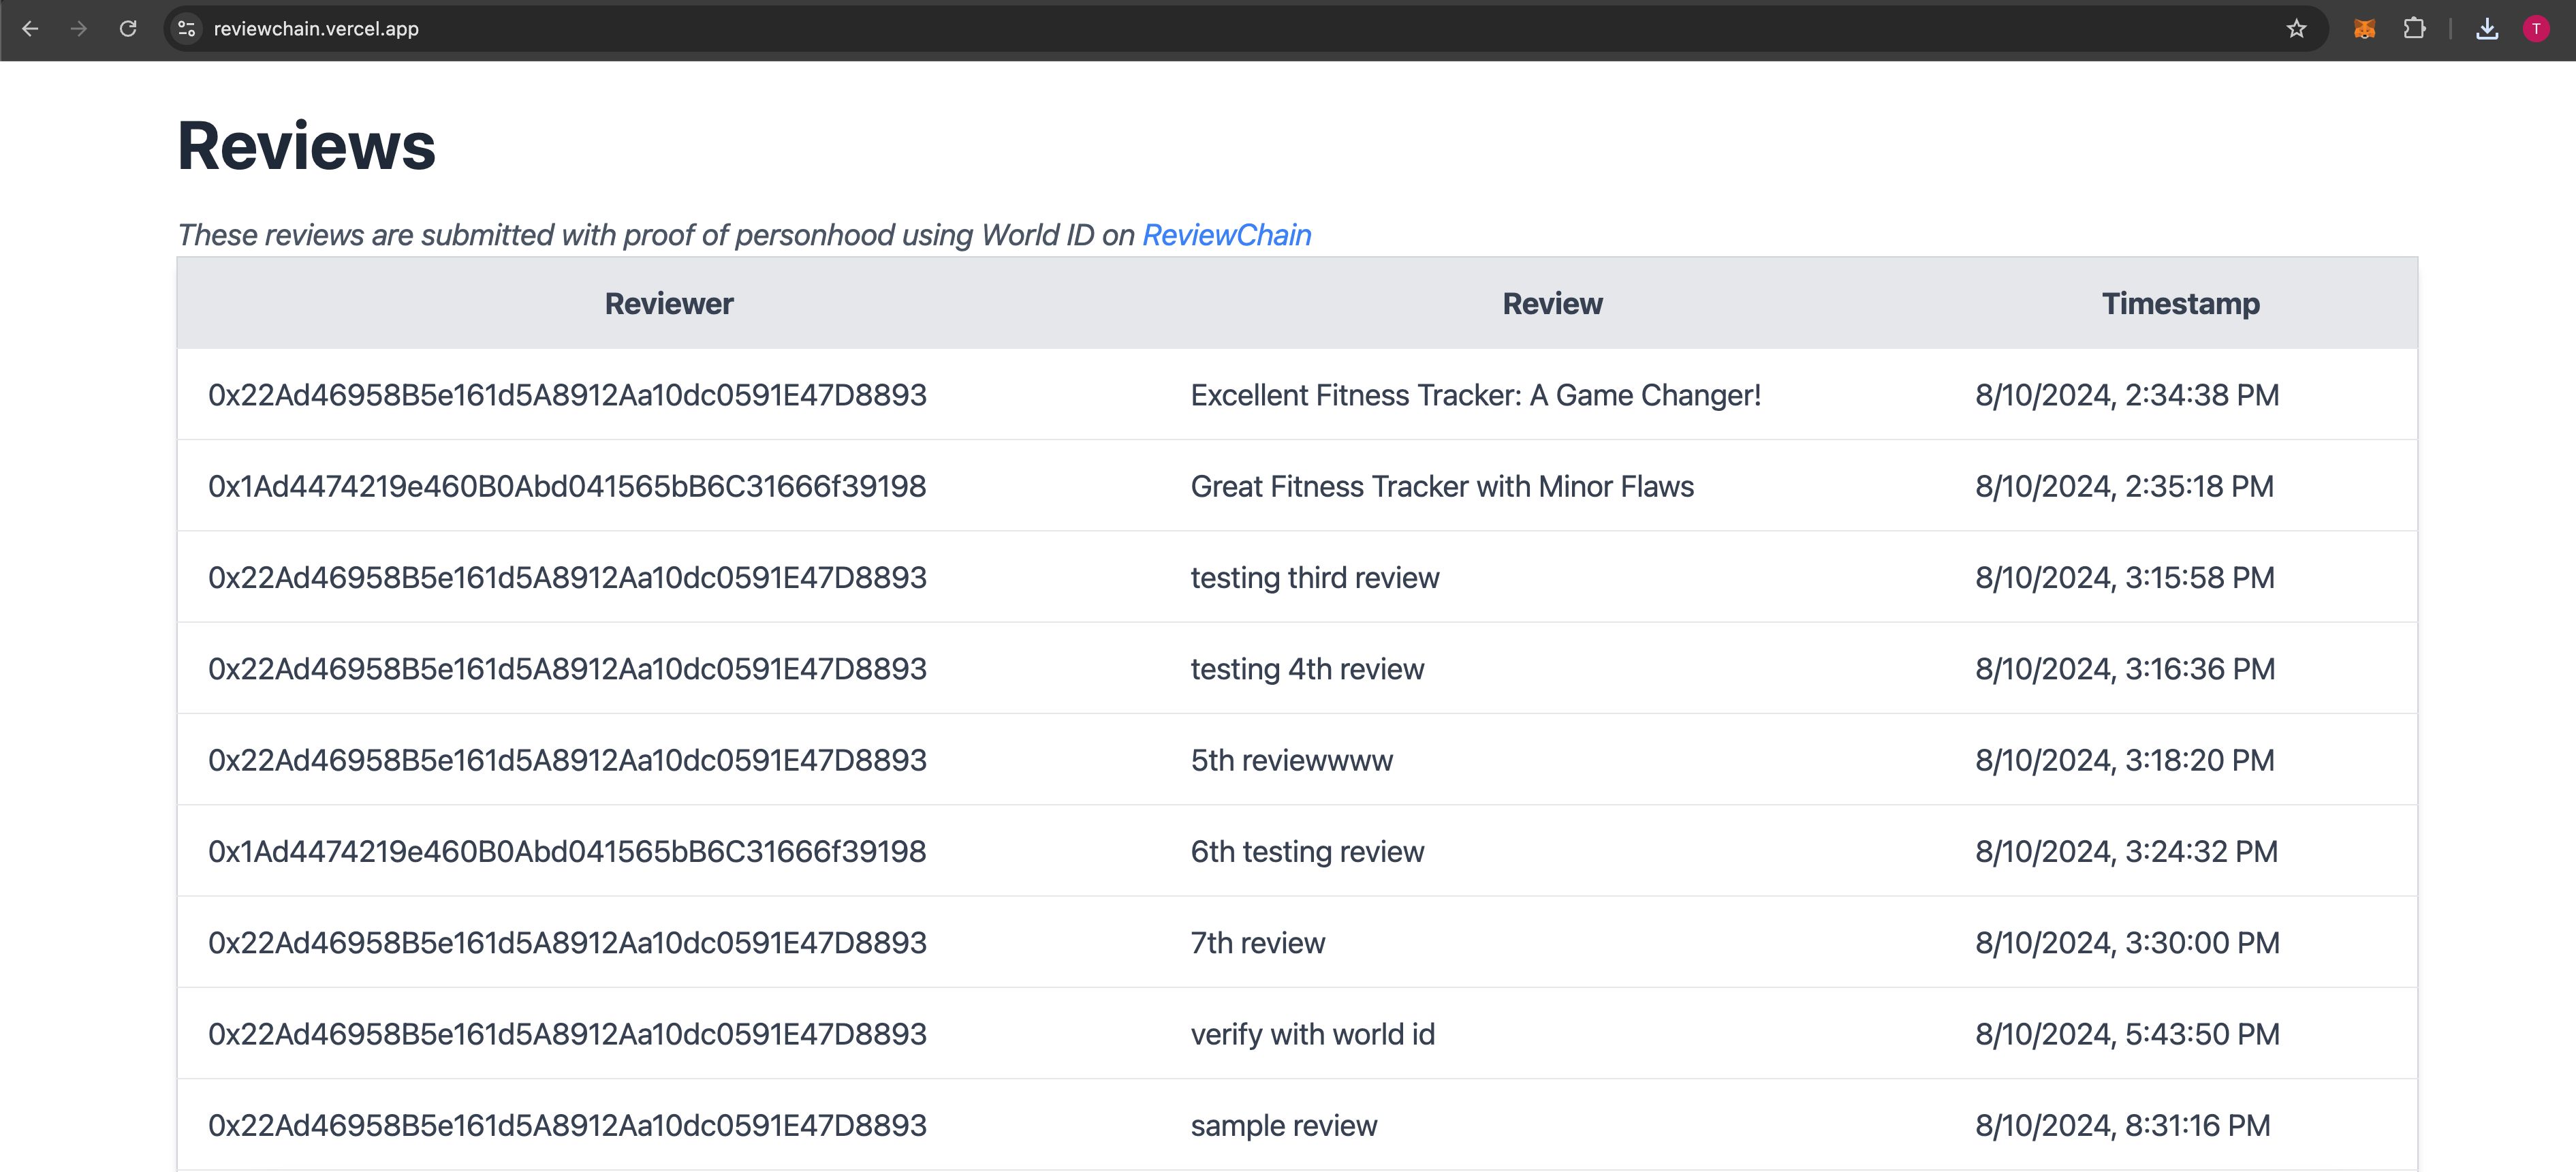Select the '5th reviewwww' cell
Viewport: 2576px width, 1172px height.
[1291, 760]
